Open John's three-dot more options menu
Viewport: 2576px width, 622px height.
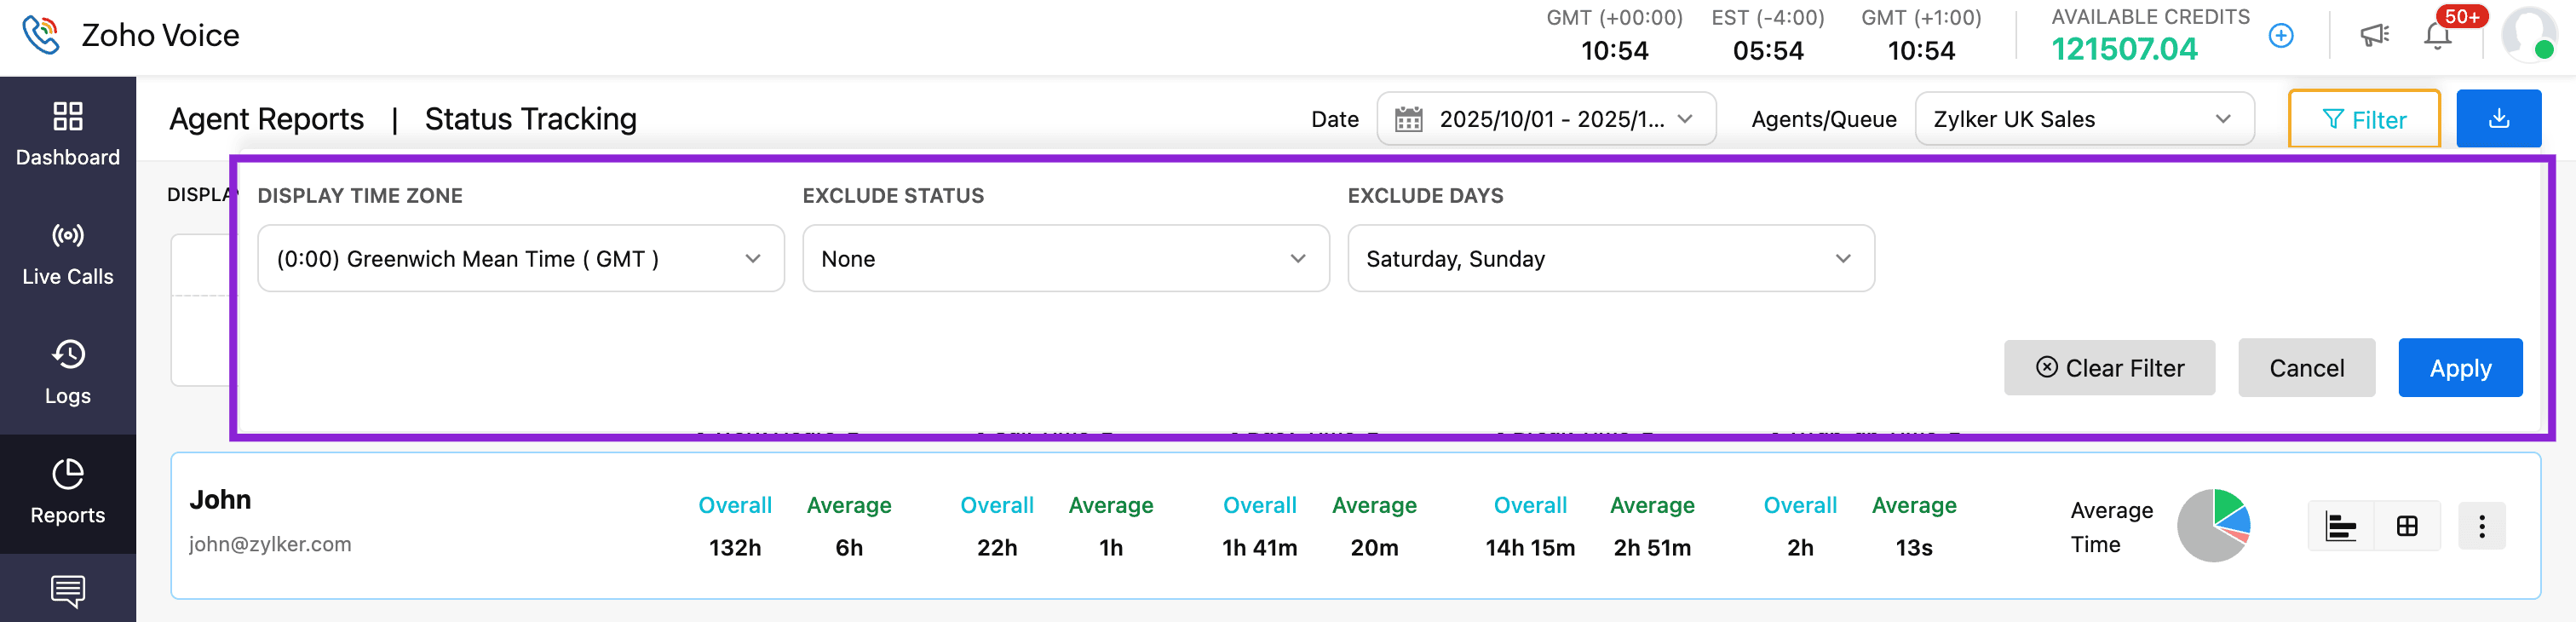[x=2481, y=526]
